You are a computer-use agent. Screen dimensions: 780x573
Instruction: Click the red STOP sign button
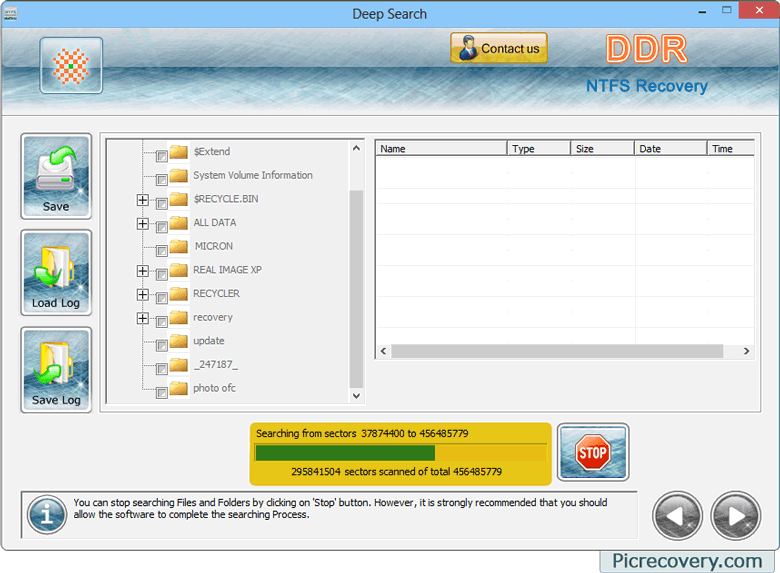(593, 452)
